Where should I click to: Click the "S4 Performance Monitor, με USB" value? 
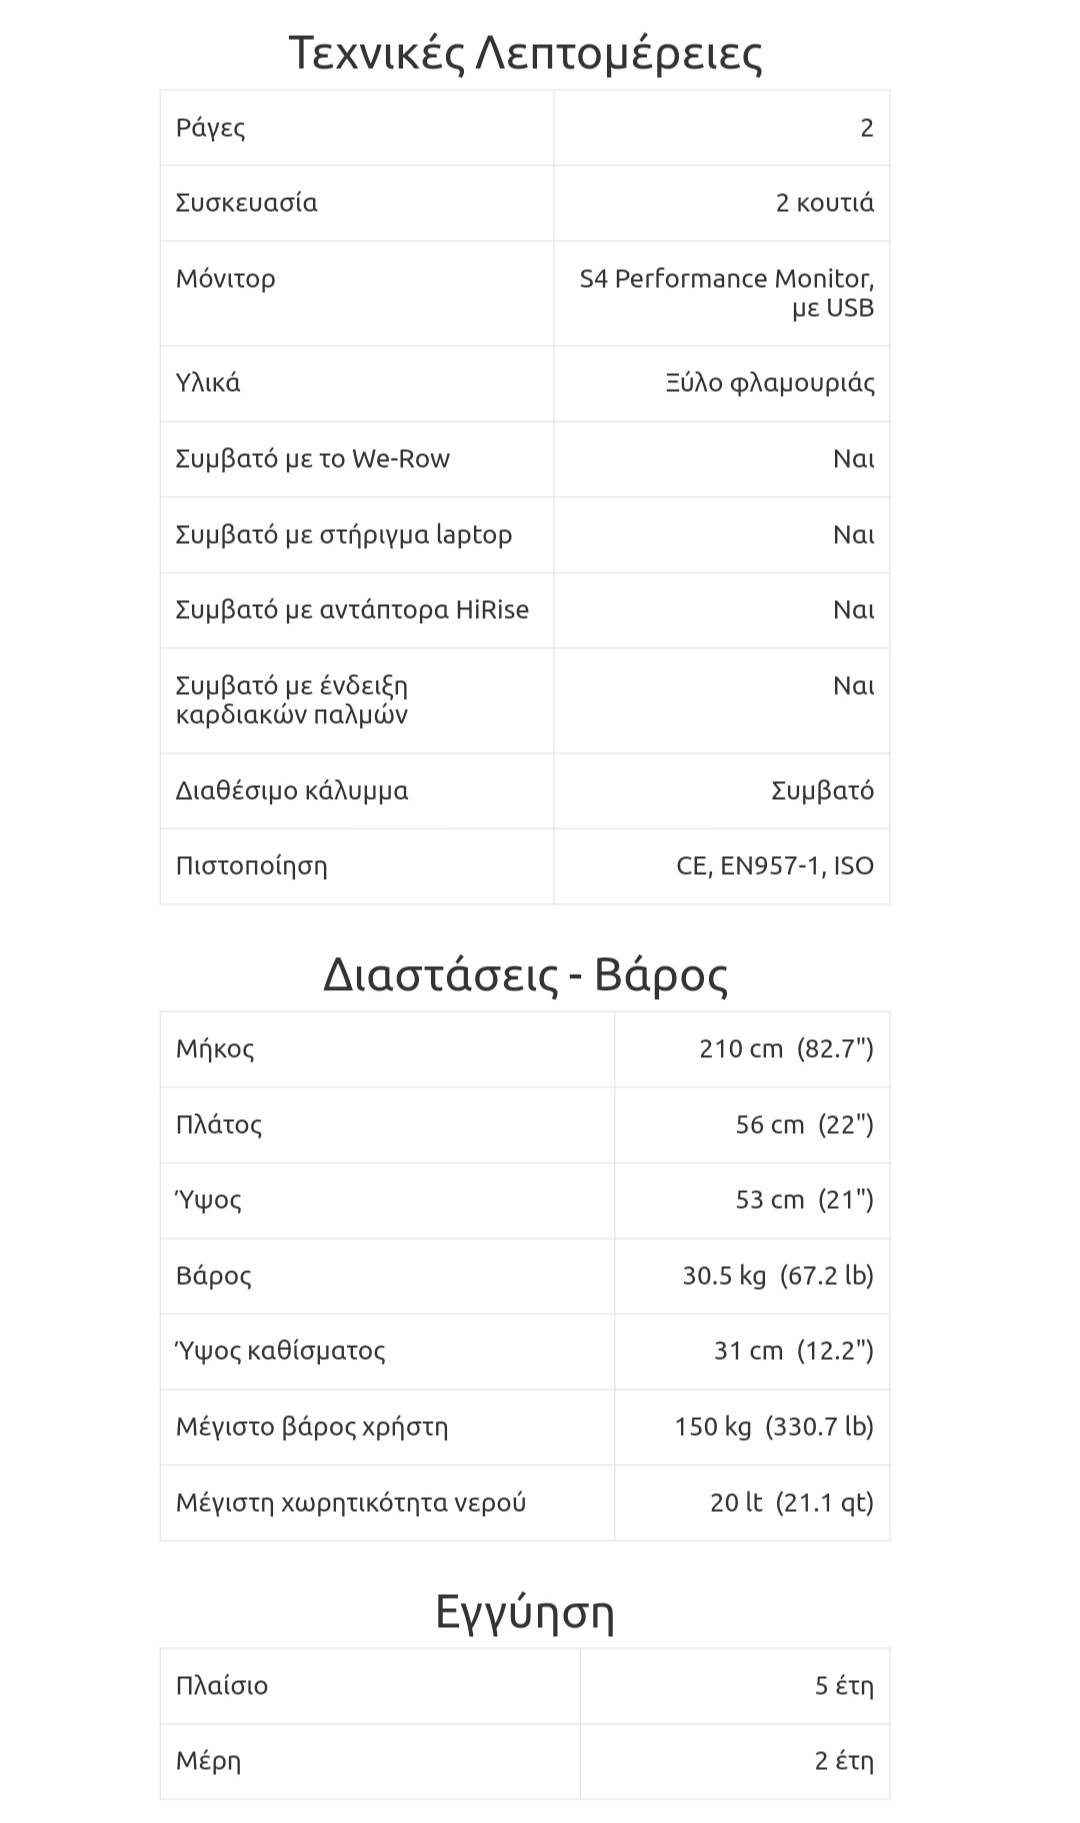coord(727,293)
